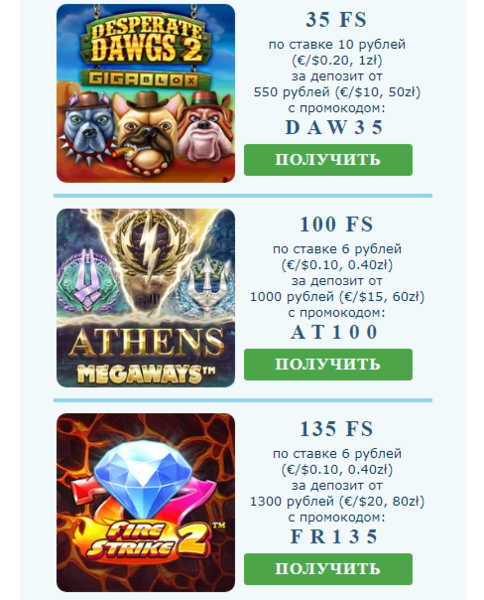
Task: Open the Desperate Dawgs 2 game thumbnail
Action: pos(146,93)
